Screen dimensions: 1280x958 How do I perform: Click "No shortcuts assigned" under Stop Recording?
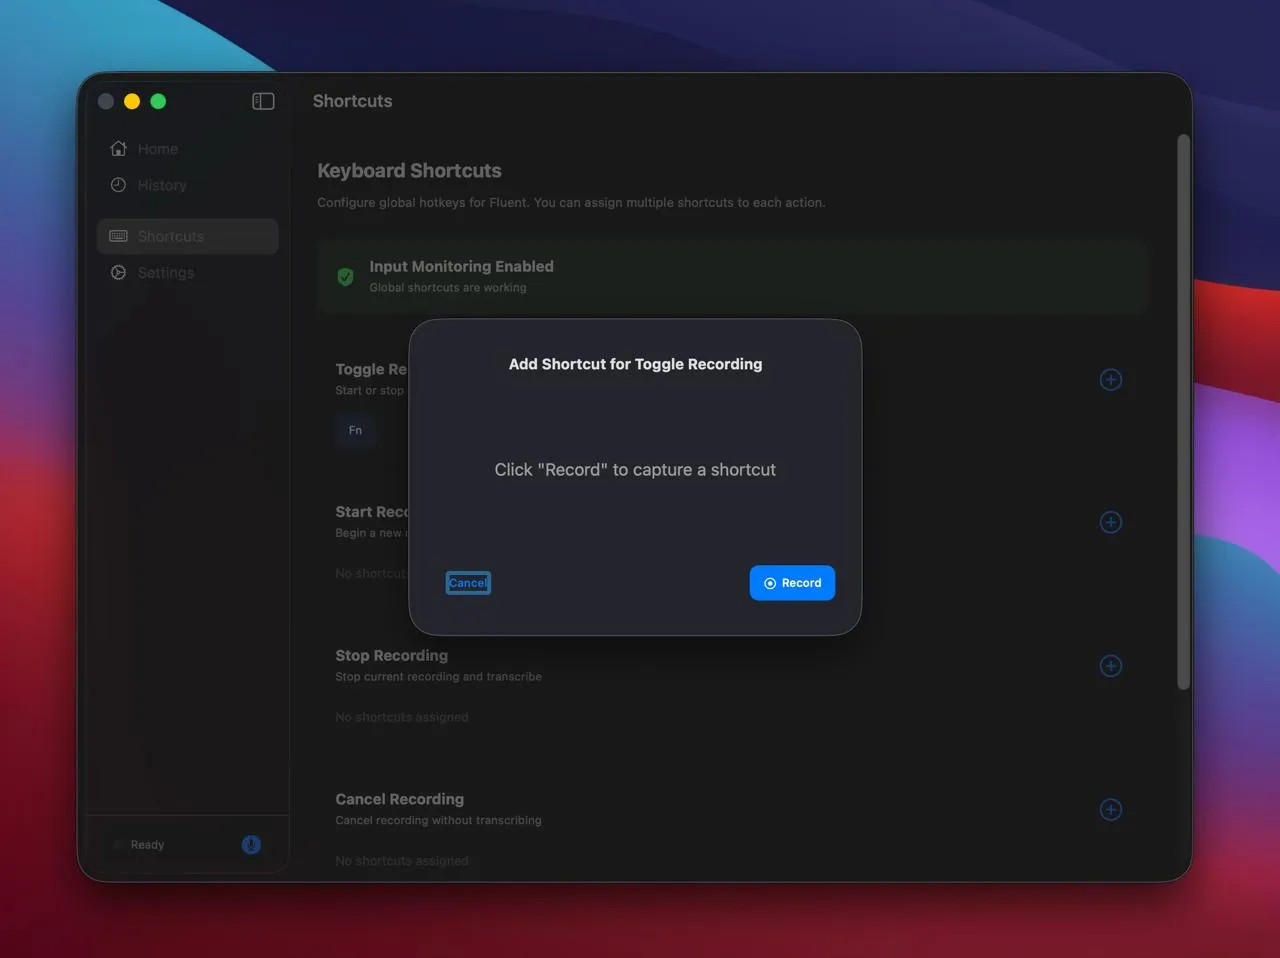point(401,717)
